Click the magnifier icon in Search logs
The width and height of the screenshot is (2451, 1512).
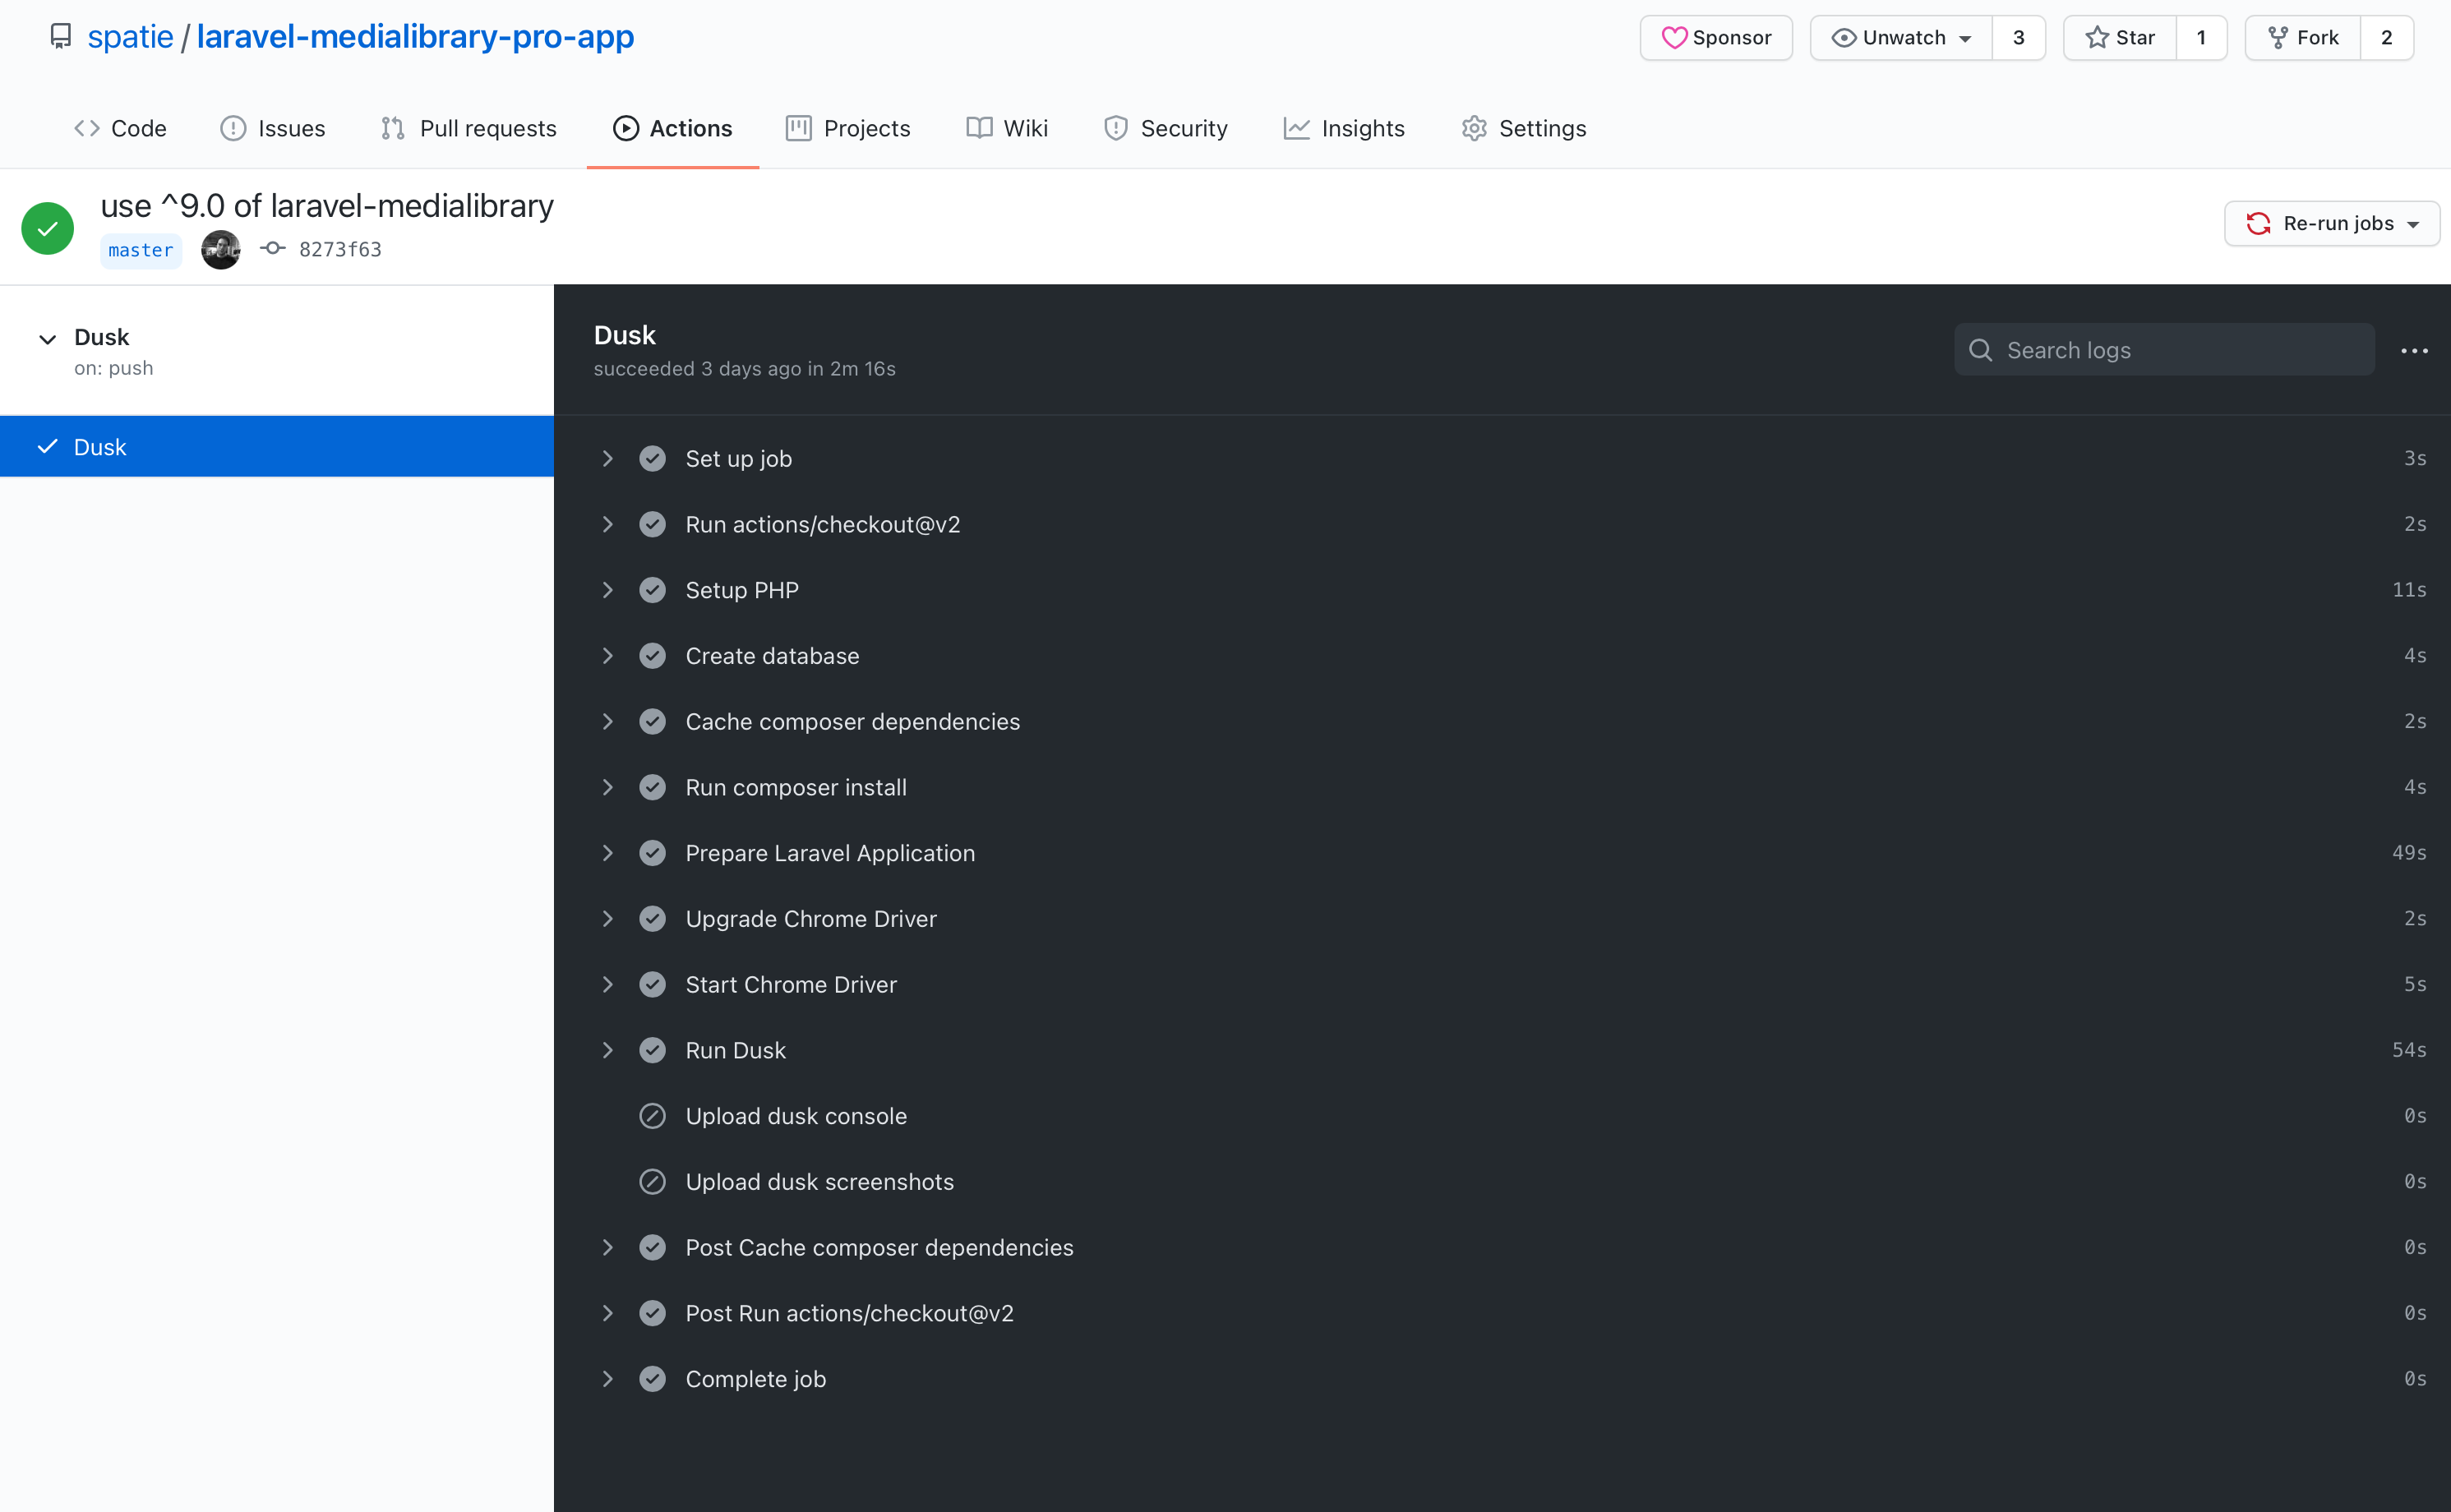pyautogui.click(x=1981, y=350)
